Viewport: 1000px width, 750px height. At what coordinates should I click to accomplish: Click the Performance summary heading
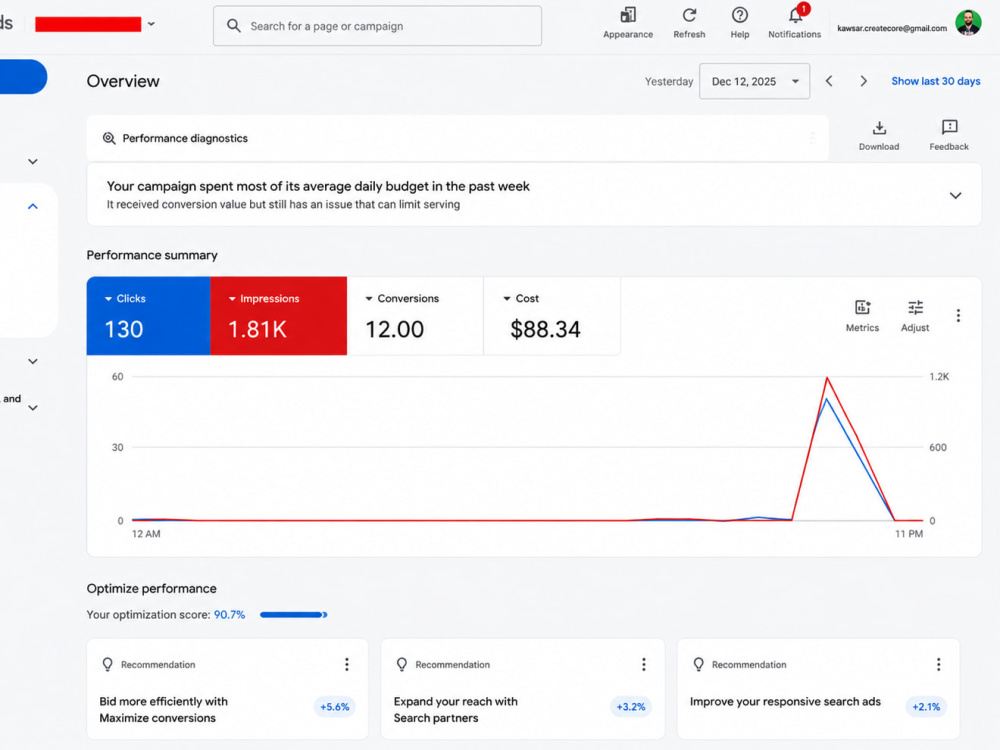(152, 255)
